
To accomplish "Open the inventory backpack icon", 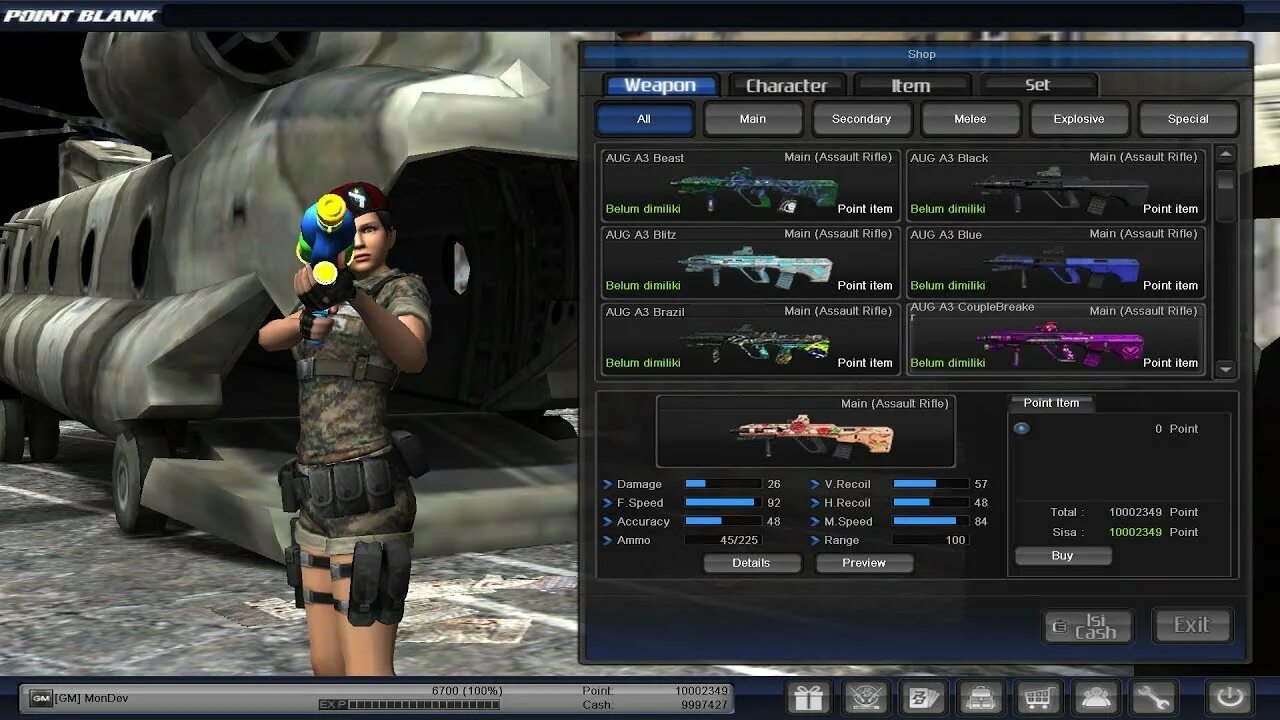I will pyautogui.click(x=981, y=697).
